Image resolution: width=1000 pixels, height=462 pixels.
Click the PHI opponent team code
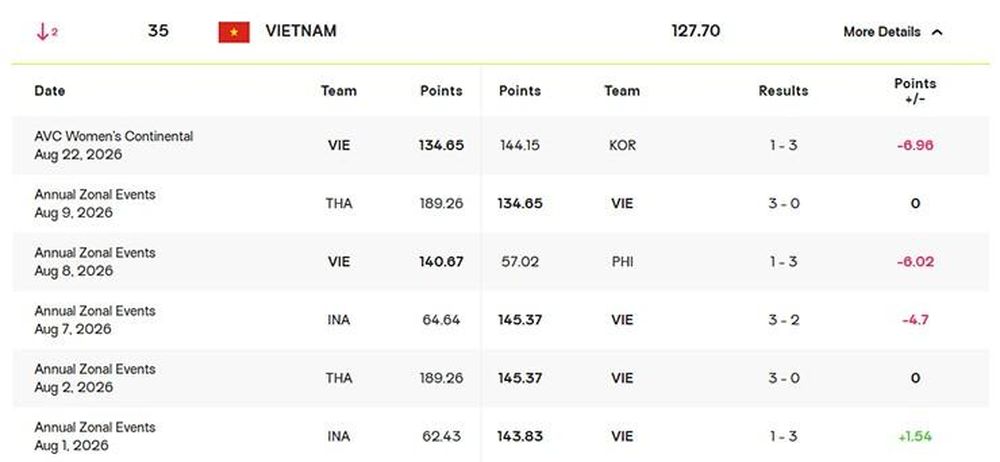622,262
